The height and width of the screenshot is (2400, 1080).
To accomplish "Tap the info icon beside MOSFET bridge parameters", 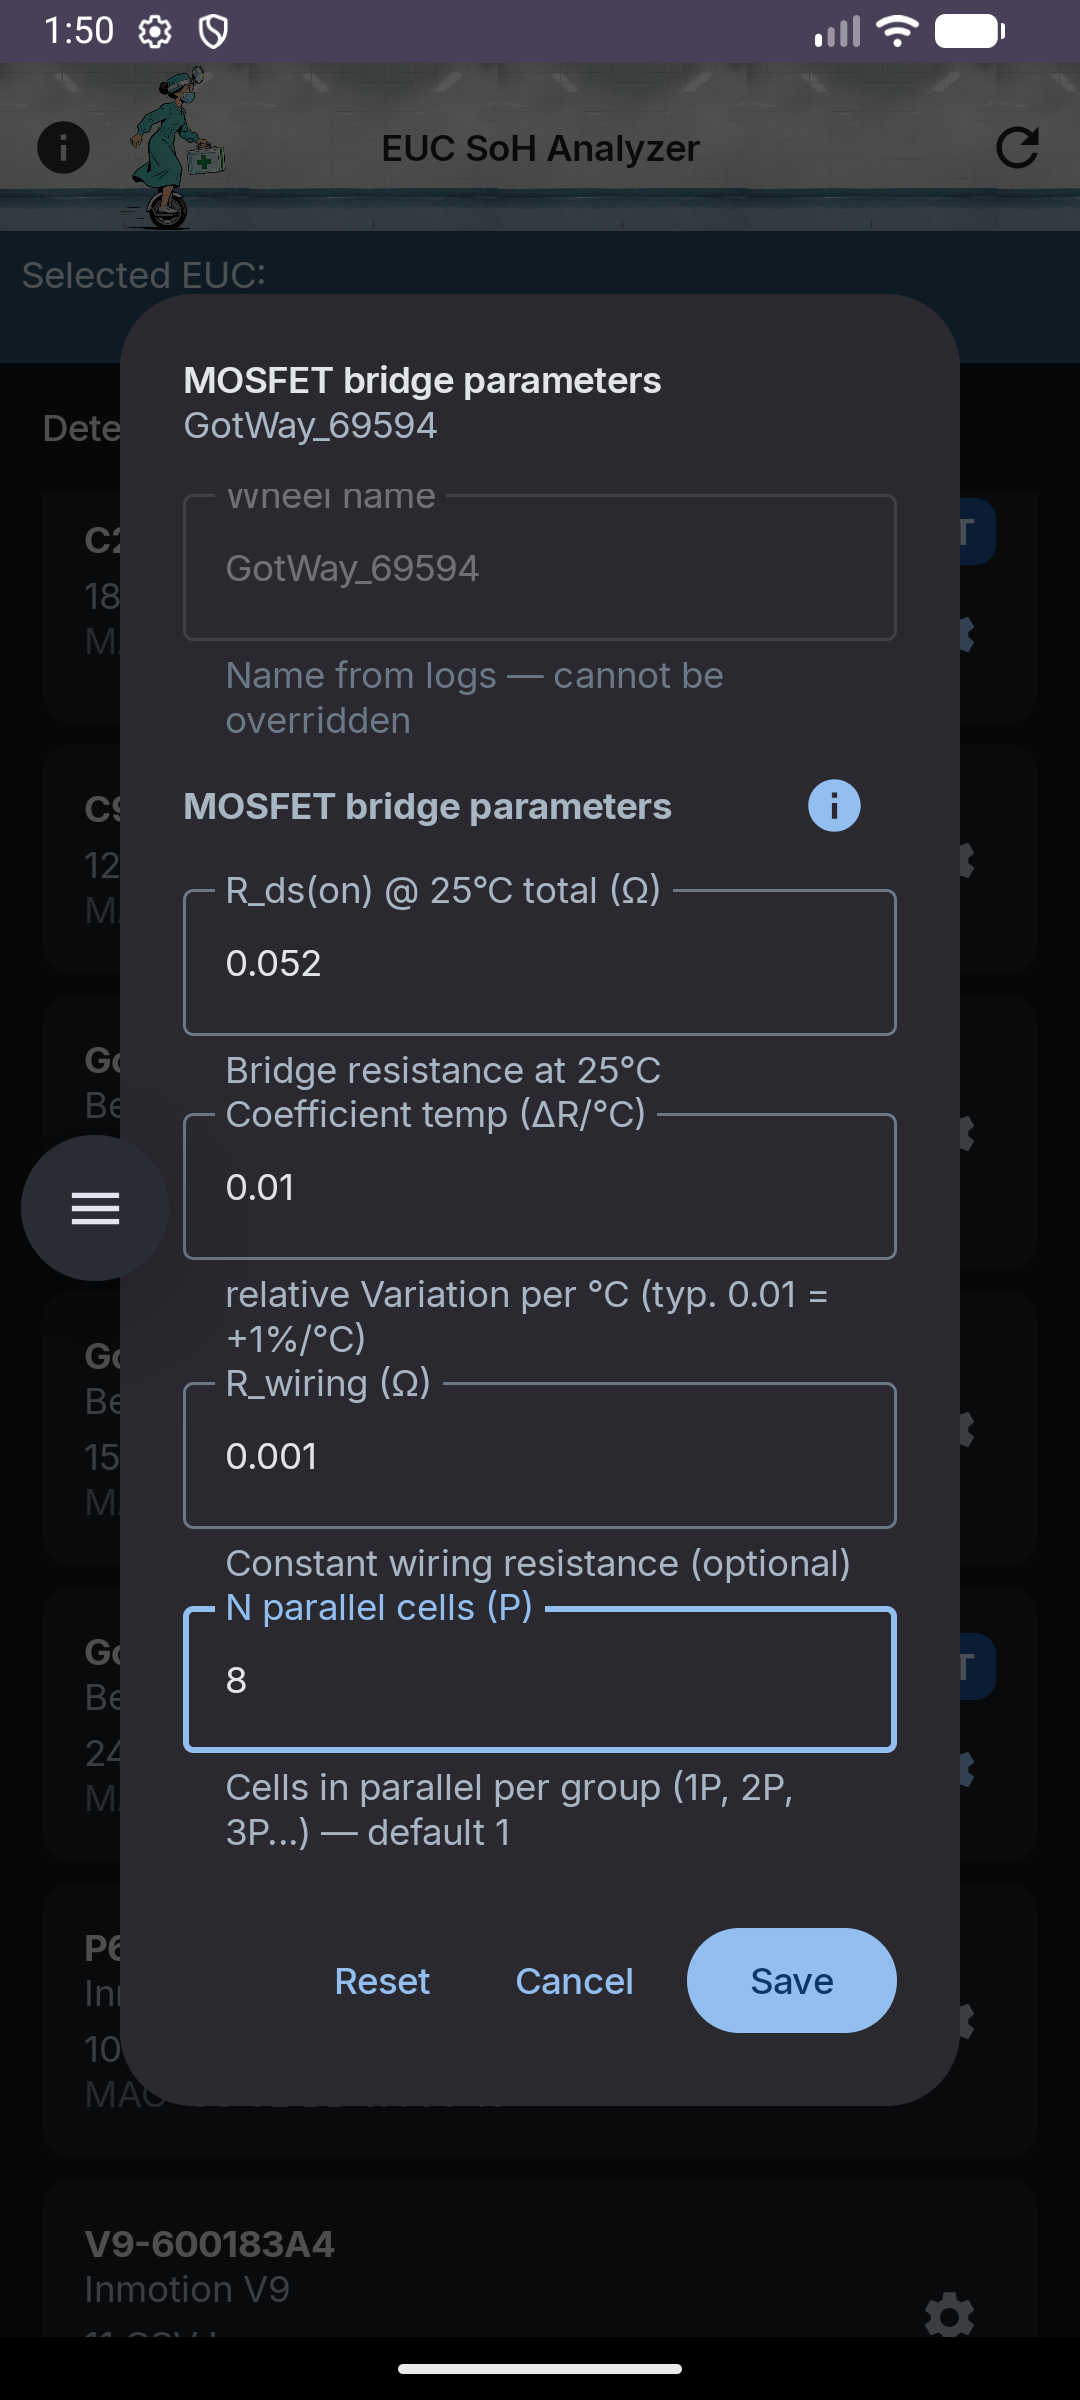I will tap(834, 806).
